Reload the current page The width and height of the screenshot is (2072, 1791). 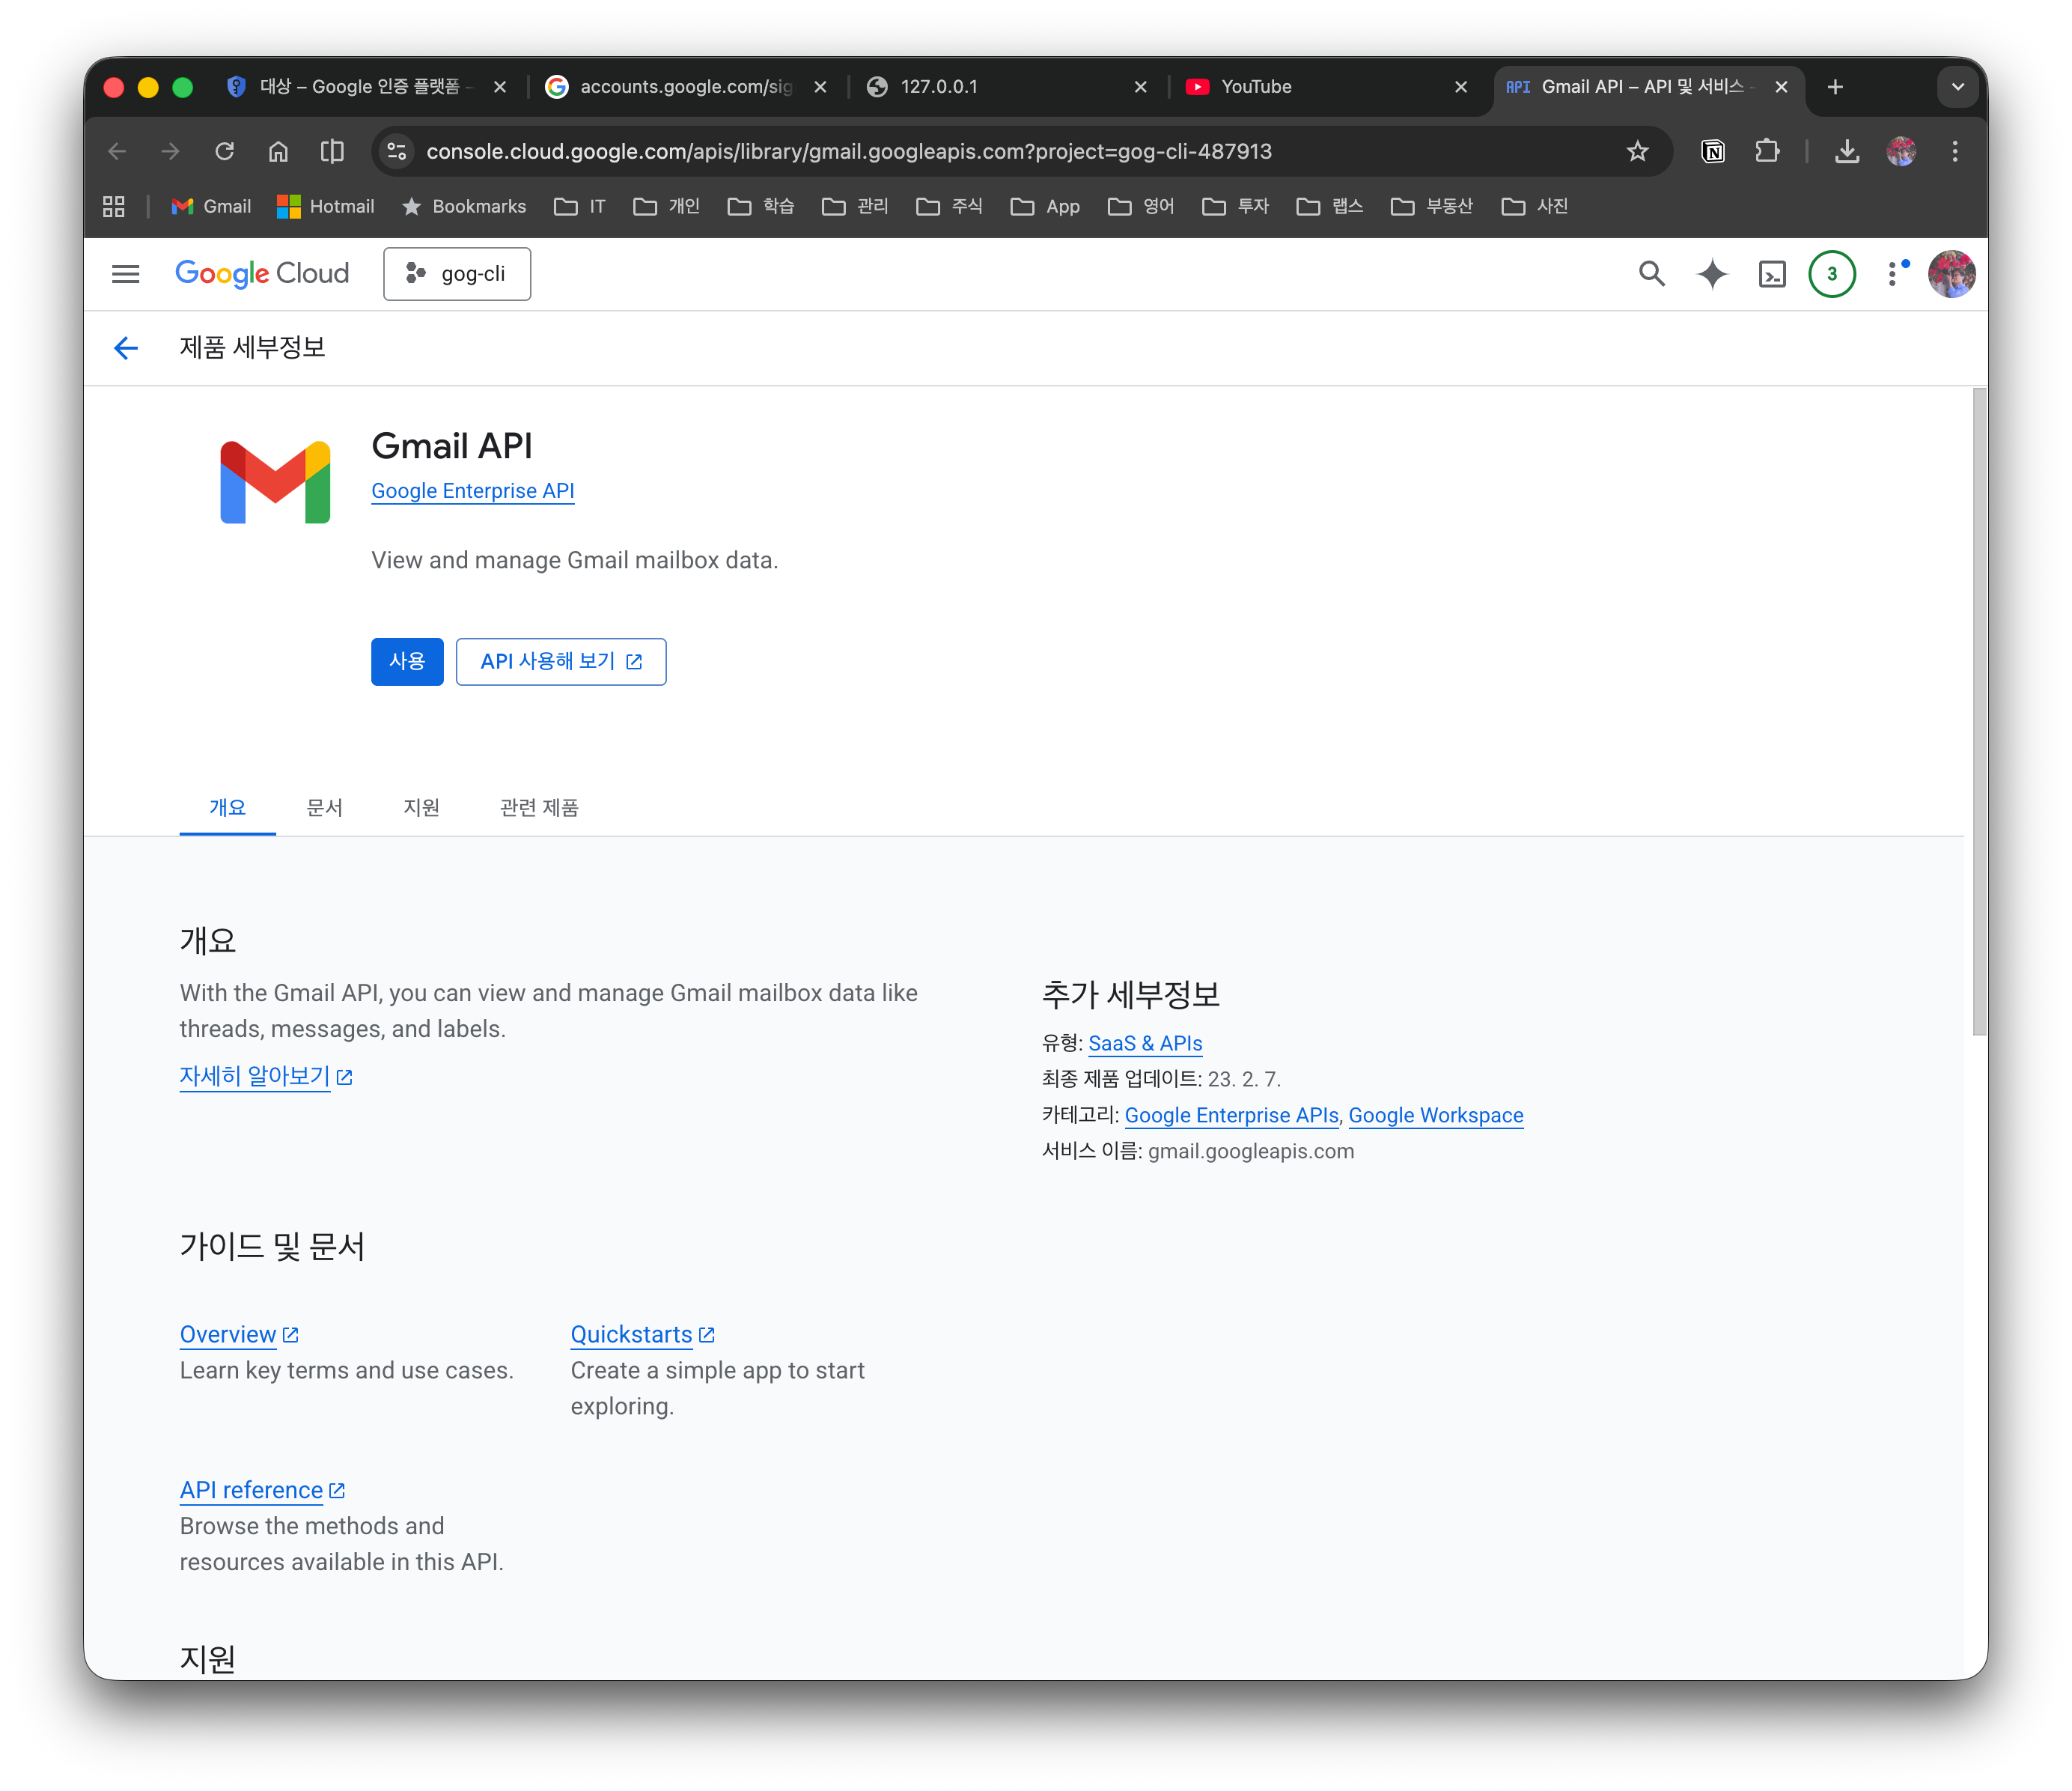(225, 151)
